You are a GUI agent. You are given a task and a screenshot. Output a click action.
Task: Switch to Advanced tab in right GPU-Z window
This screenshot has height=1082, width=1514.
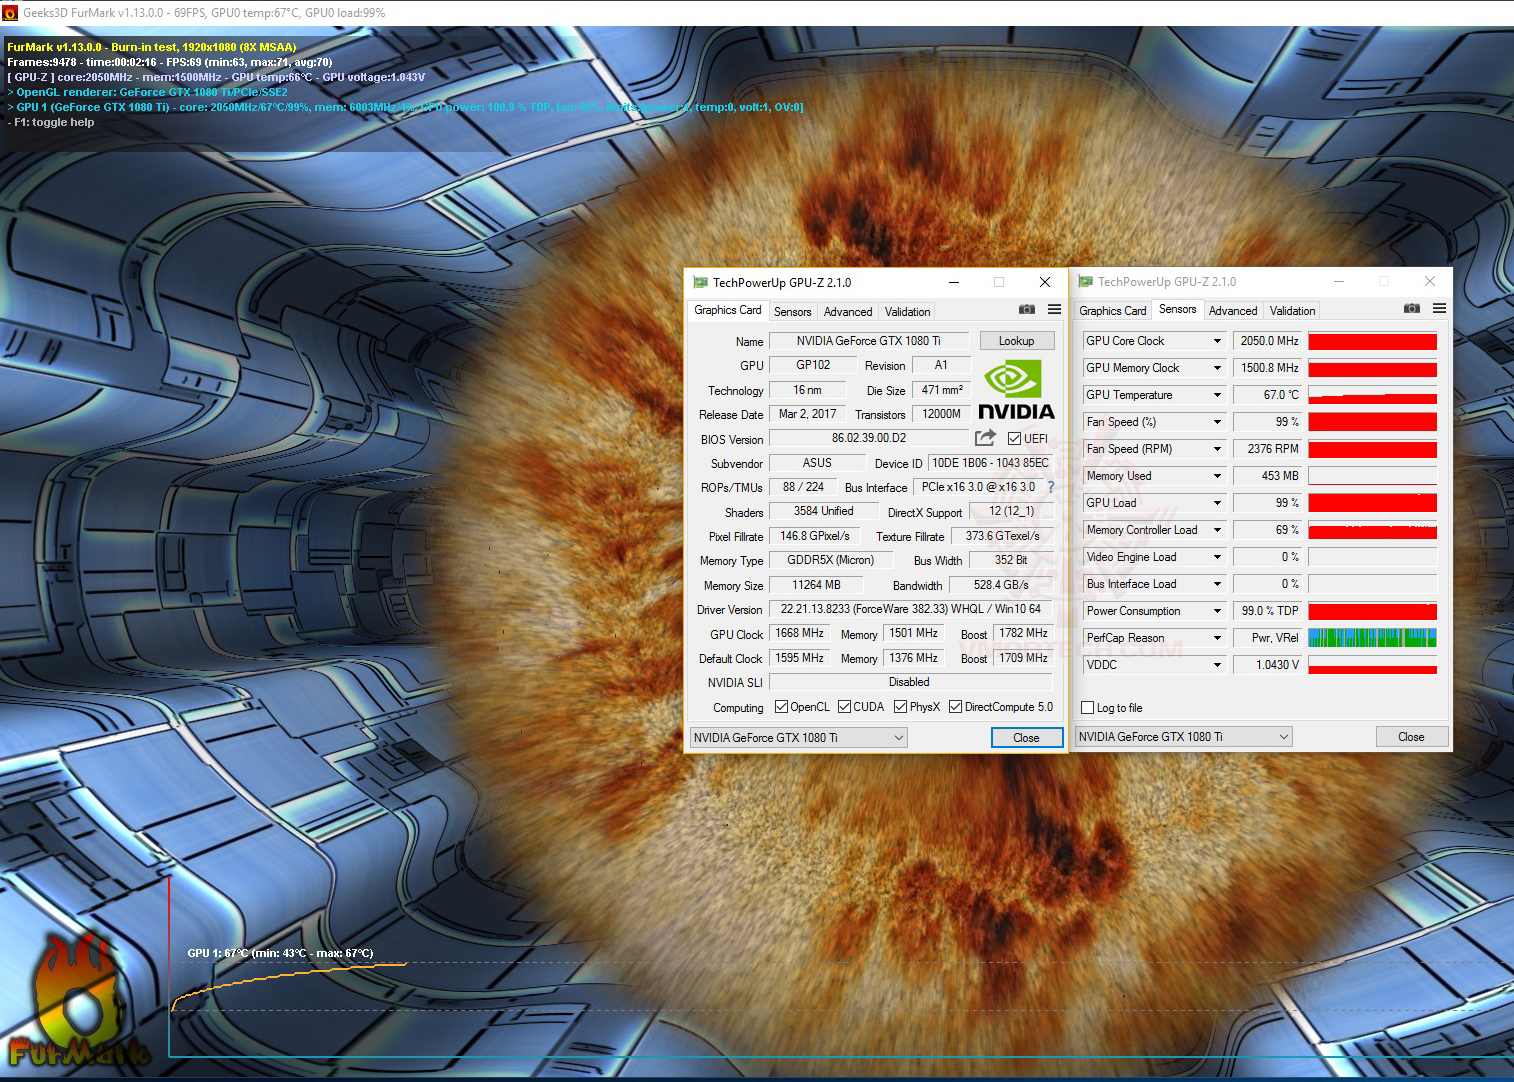pos(1233,311)
